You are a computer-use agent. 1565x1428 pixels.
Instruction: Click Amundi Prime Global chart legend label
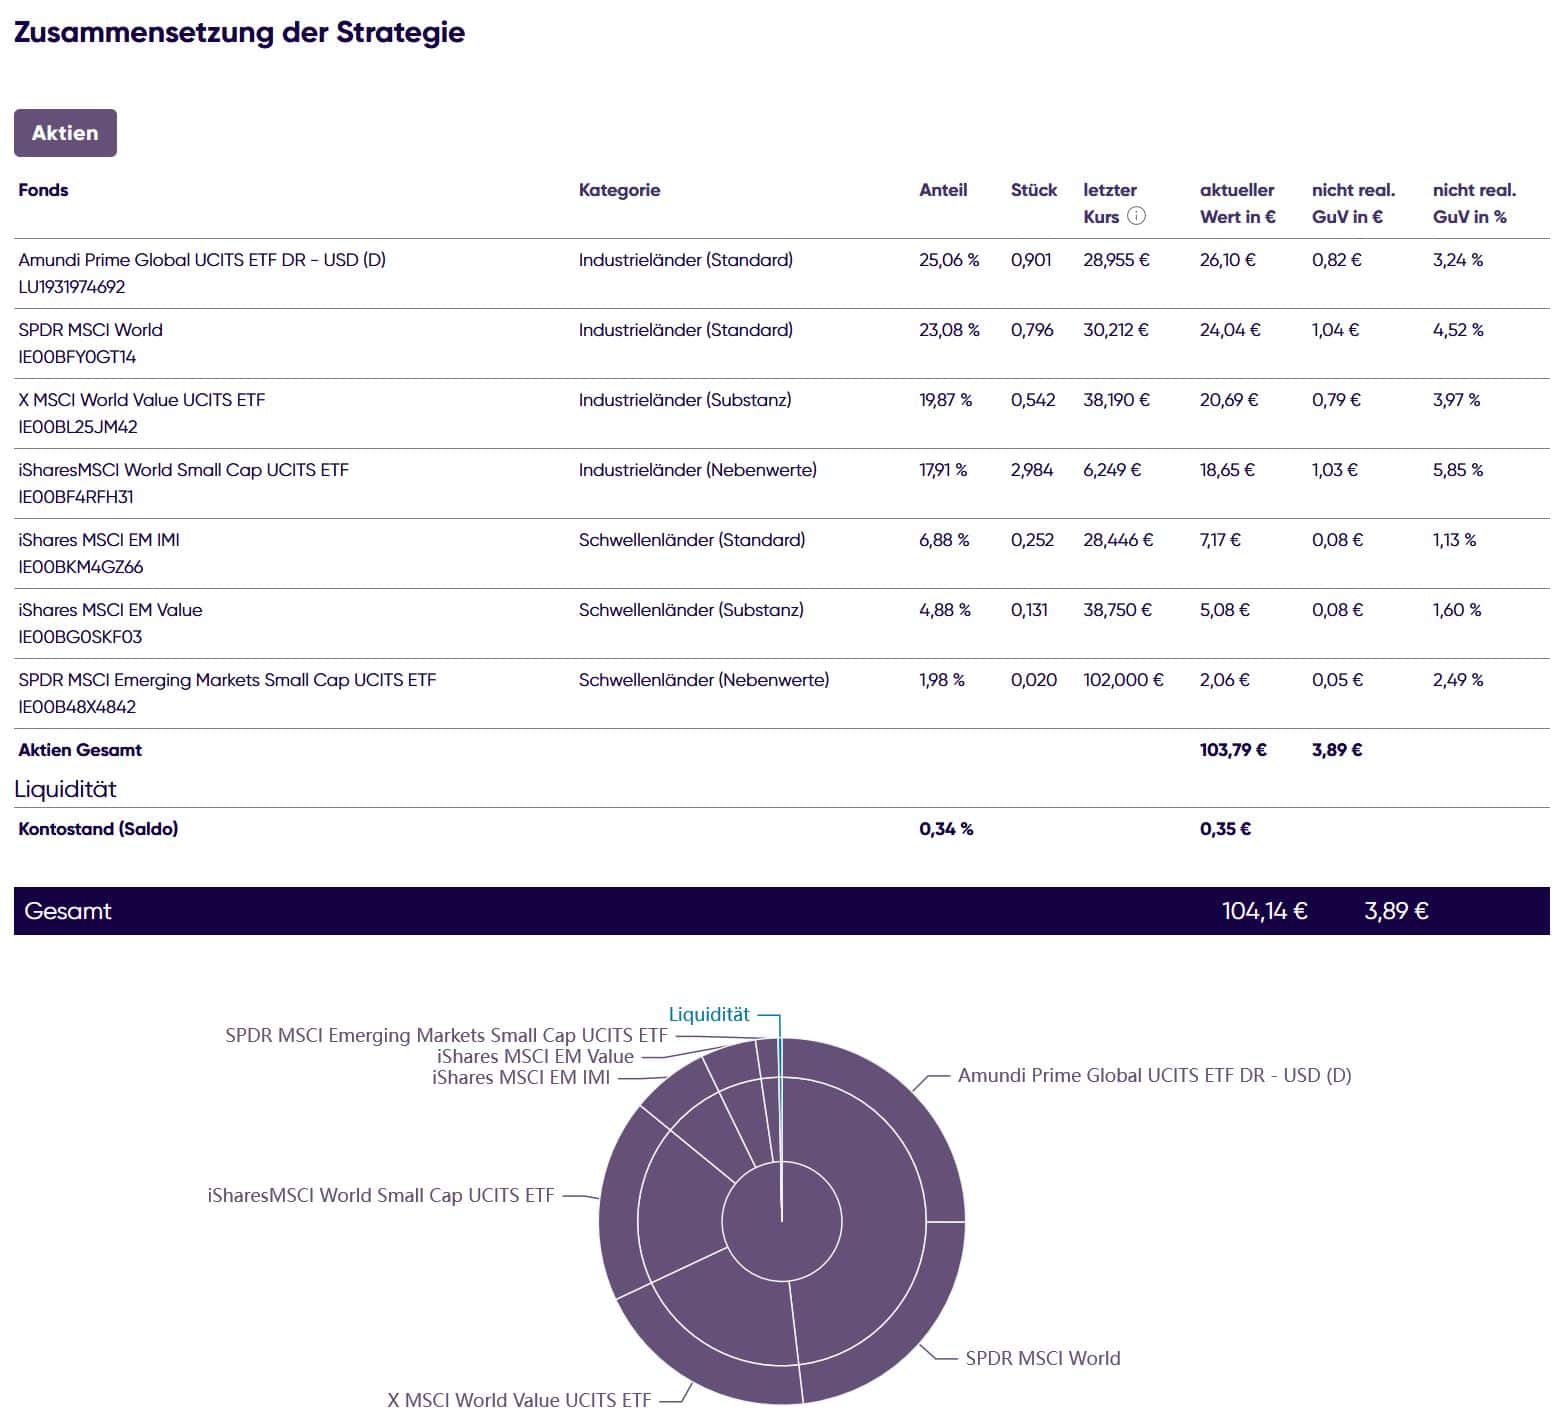click(1154, 1076)
